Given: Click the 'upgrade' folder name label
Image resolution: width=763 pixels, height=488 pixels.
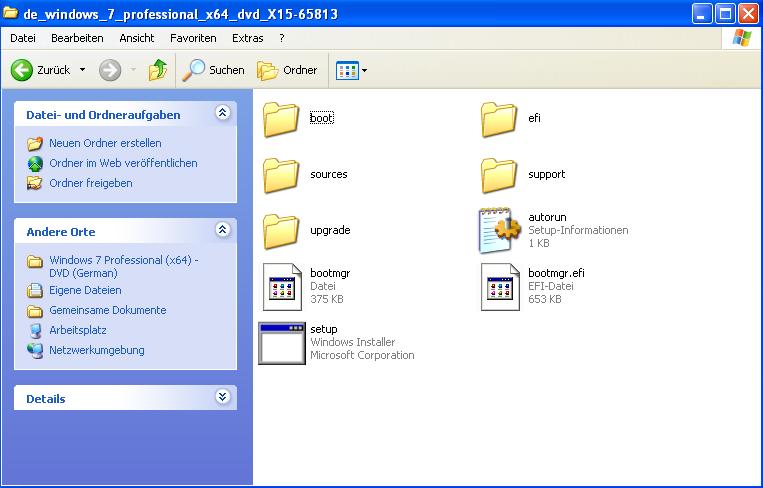Looking at the screenshot, I should pos(330,230).
